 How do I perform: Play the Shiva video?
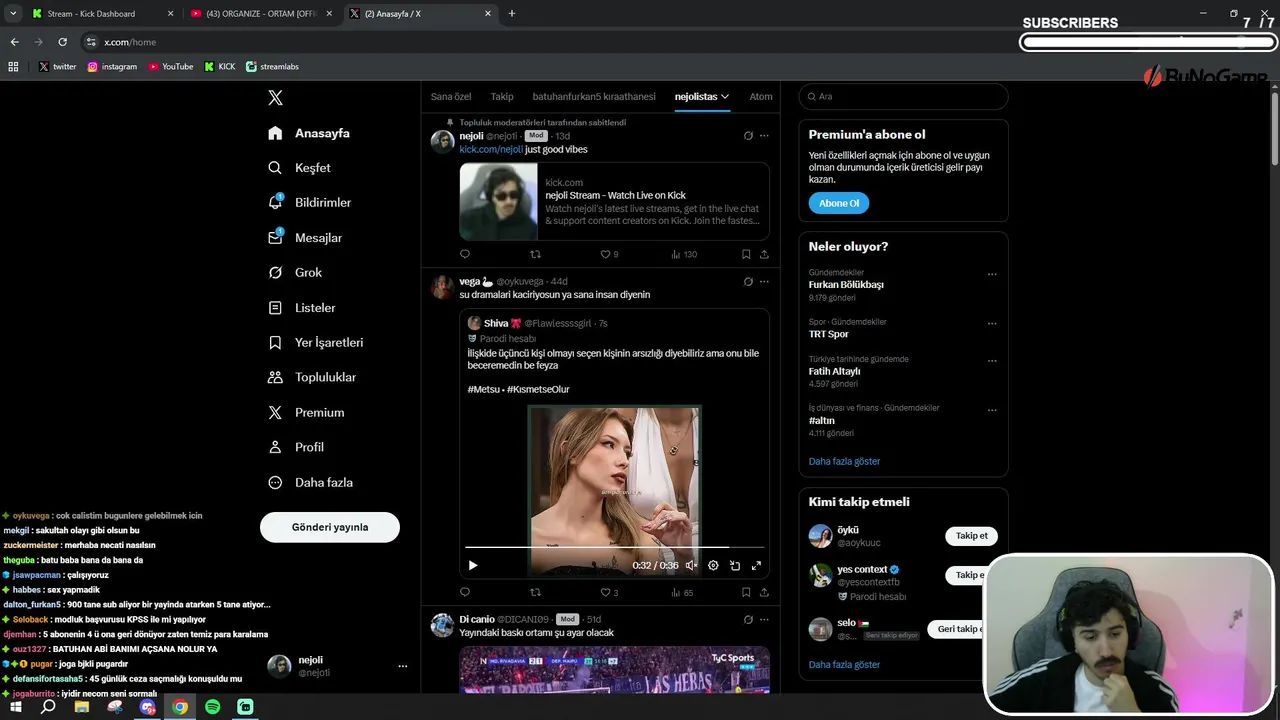pyautogui.click(x=473, y=565)
